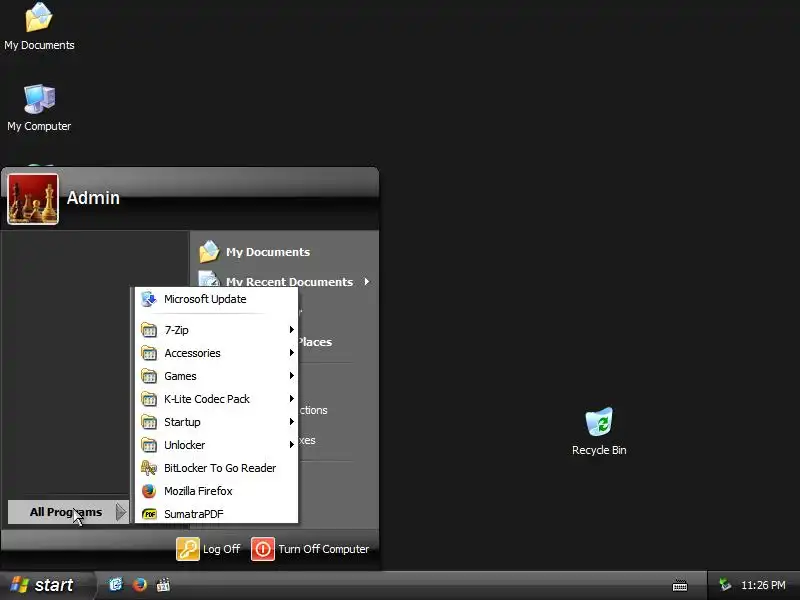The height and width of the screenshot is (600, 800).
Task: Open the Unlocker program folder
Action: (x=216, y=445)
